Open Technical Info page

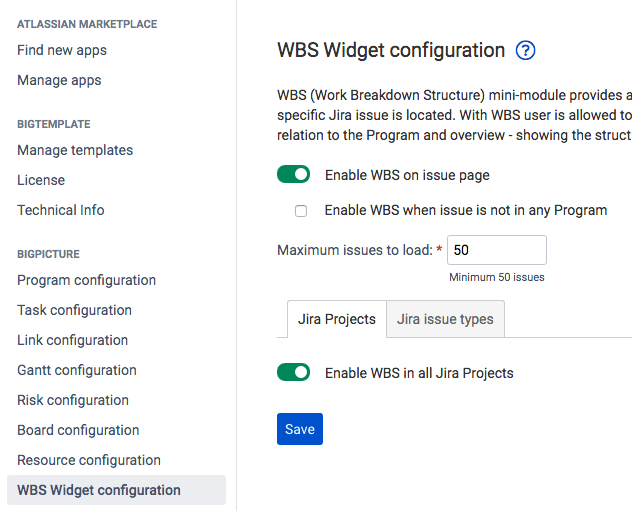pos(61,210)
